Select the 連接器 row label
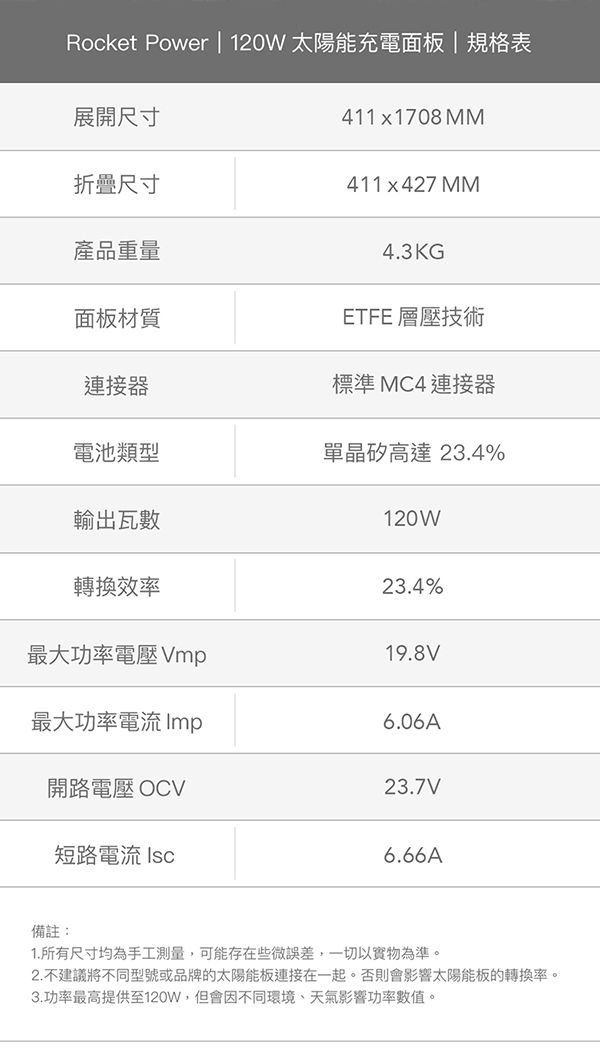The width and height of the screenshot is (600, 1056). (x=116, y=385)
